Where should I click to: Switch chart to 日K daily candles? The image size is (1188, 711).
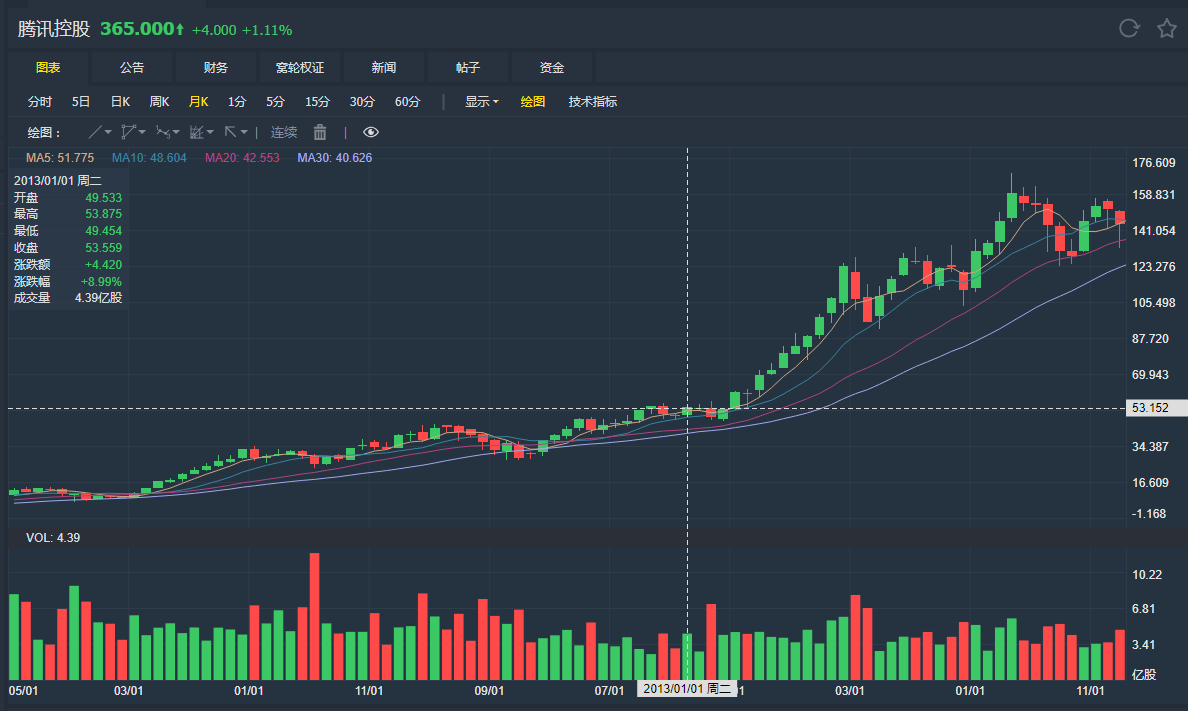pos(120,101)
